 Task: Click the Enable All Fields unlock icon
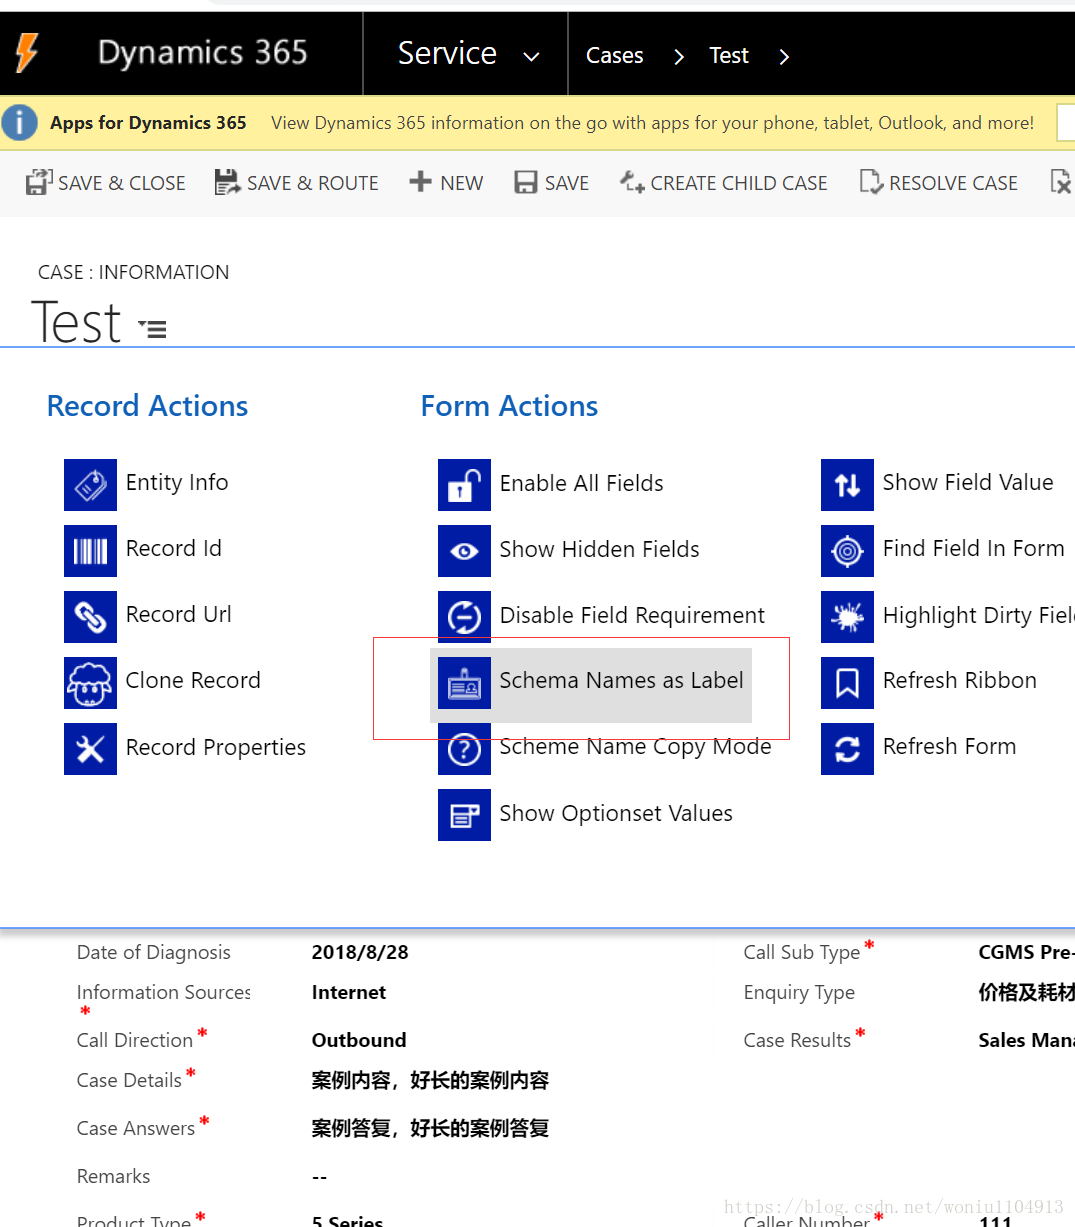(x=464, y=485)
